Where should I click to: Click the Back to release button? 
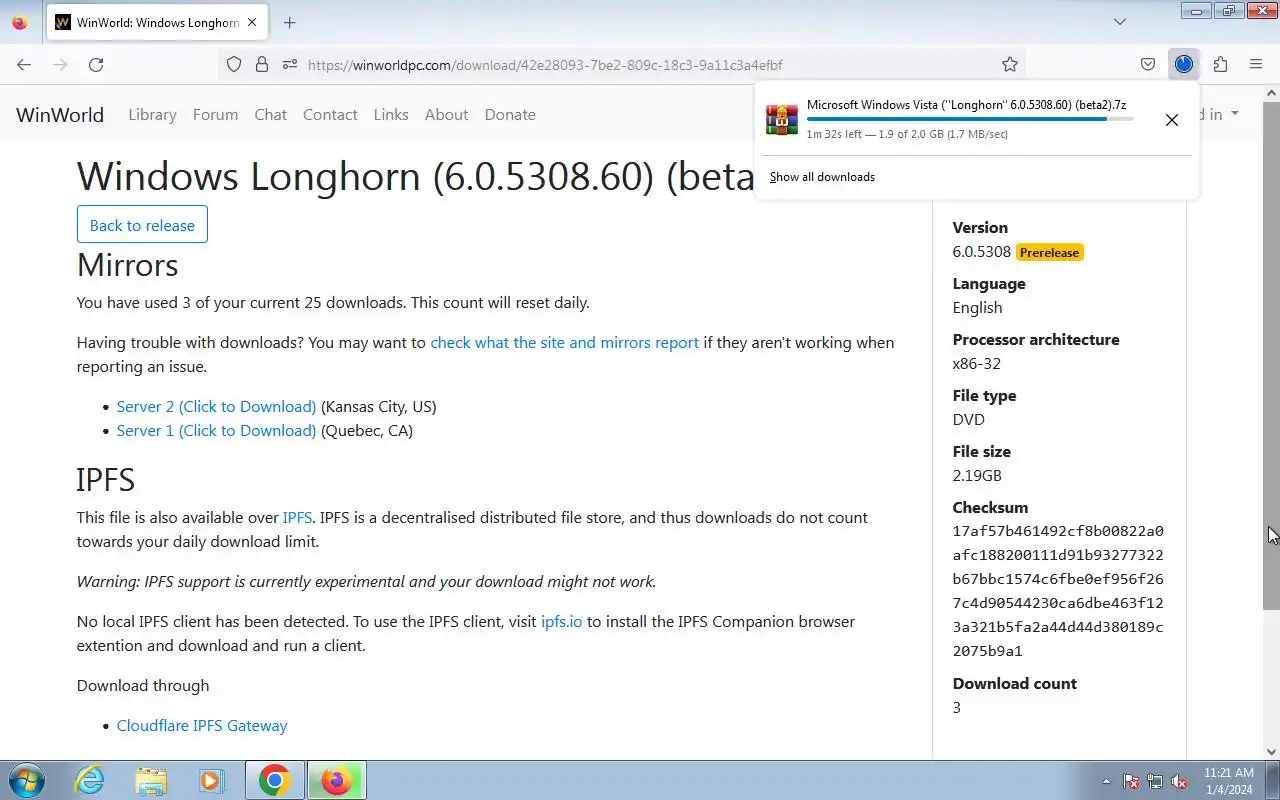pos(142,225)
